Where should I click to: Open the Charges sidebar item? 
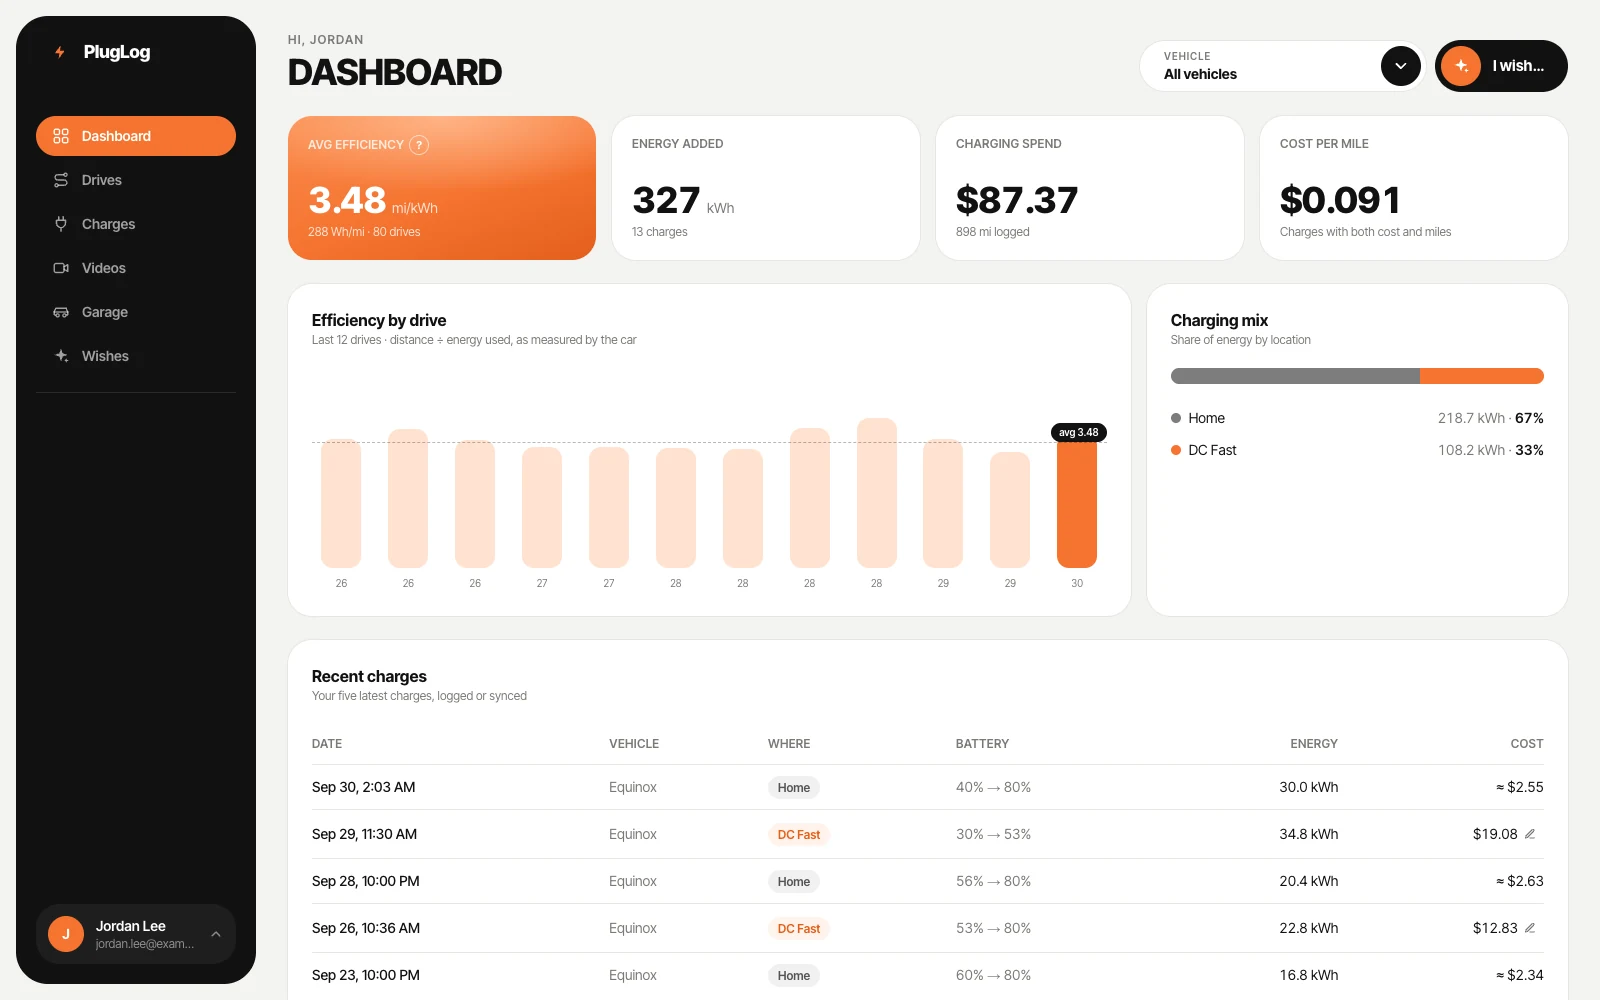(136, 224)
